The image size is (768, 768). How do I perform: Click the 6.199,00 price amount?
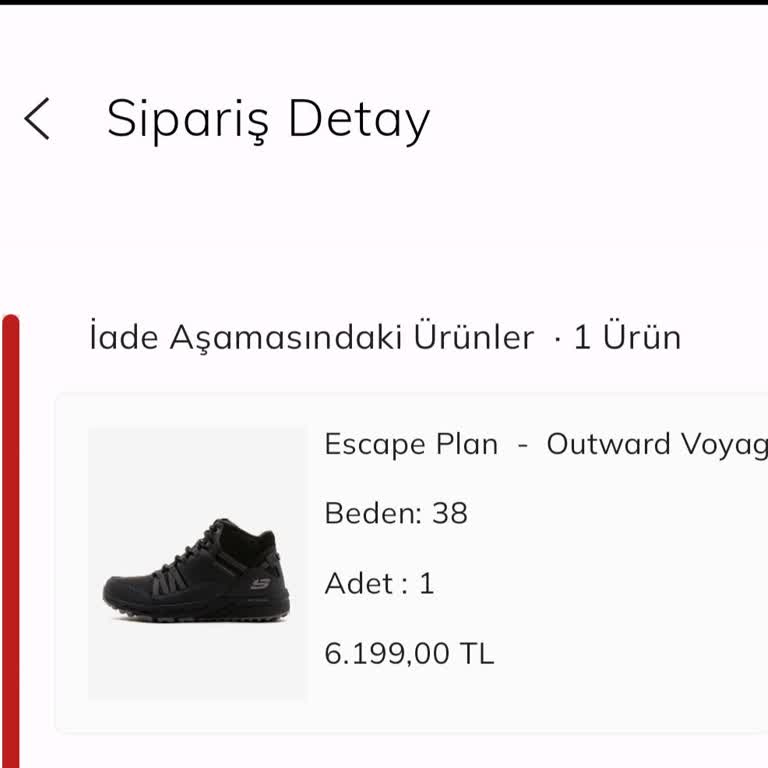[387, 654]
